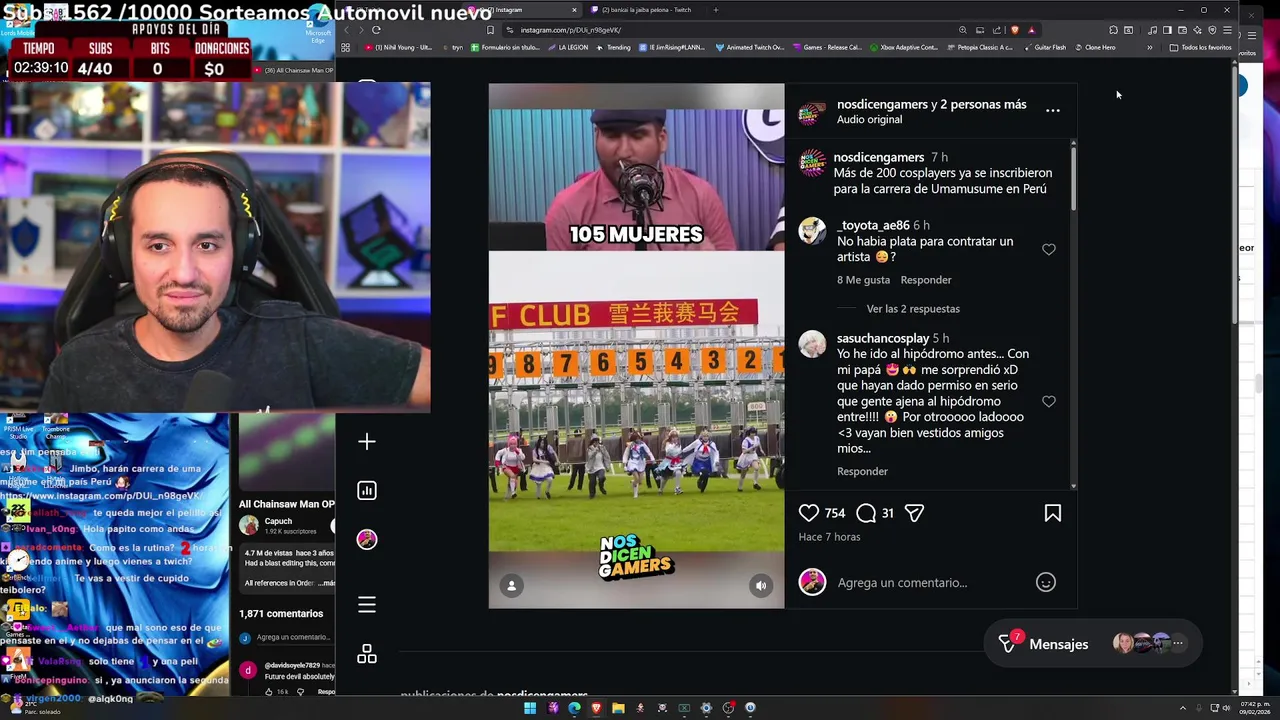
Task: Share the post with the paper plane icon
Action: coord(914,513)
